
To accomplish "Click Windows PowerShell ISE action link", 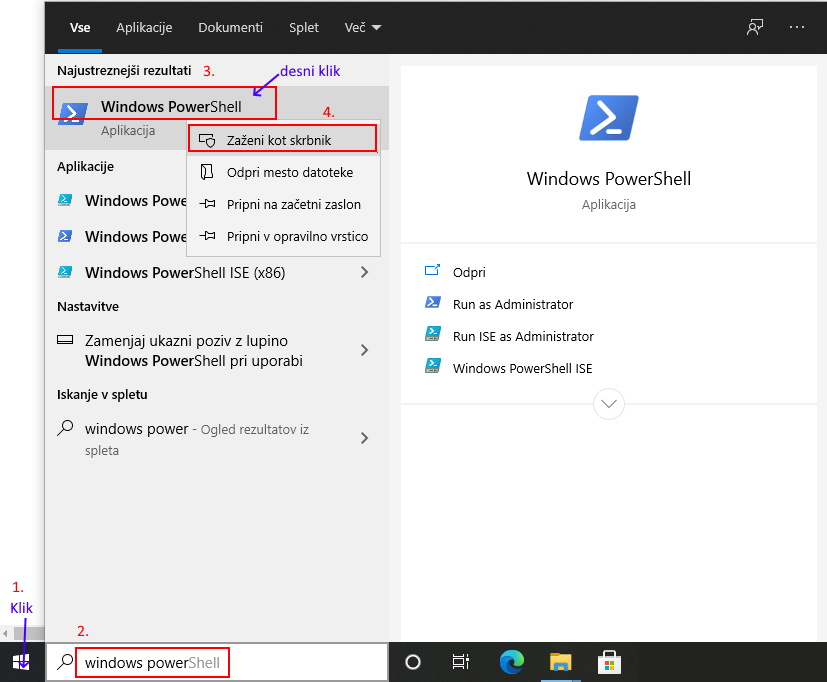I will pos(522,368).
